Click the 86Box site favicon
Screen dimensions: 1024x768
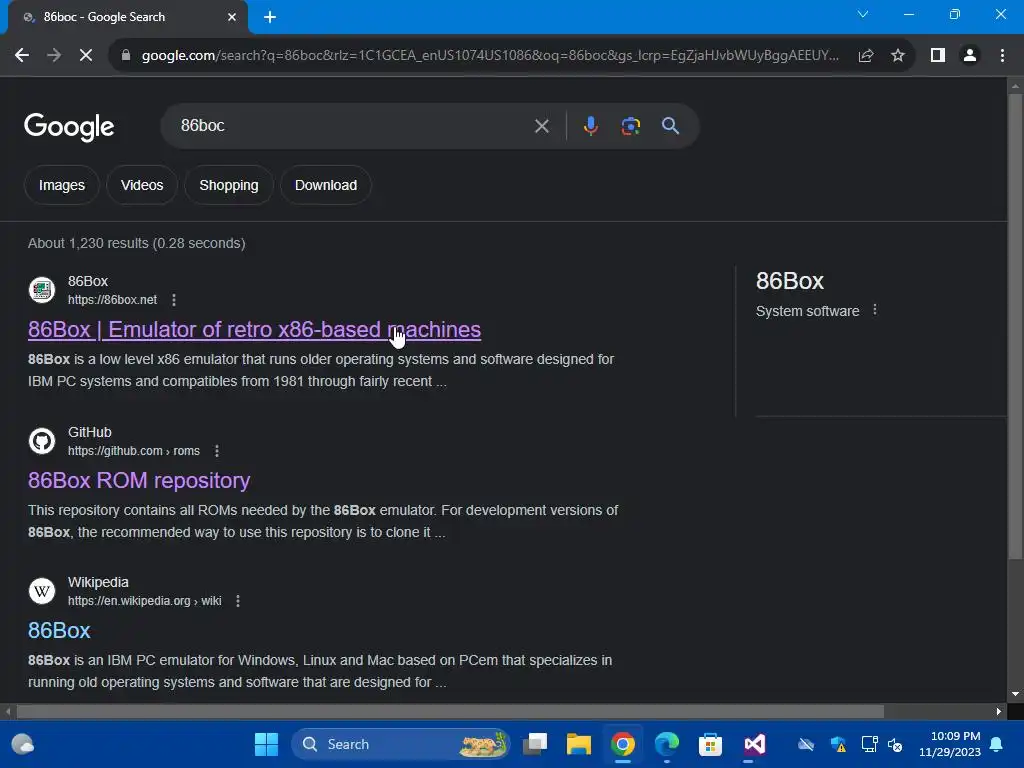42,290
